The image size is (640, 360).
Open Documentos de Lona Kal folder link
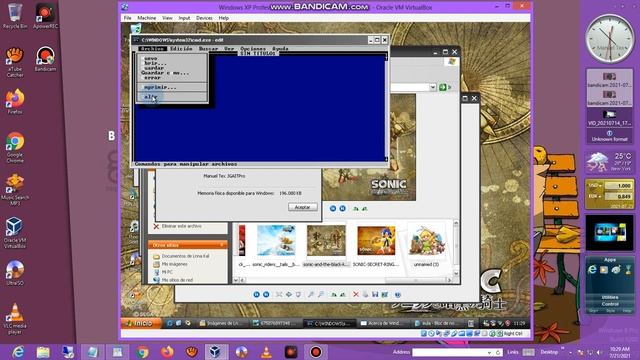point(181,256)
